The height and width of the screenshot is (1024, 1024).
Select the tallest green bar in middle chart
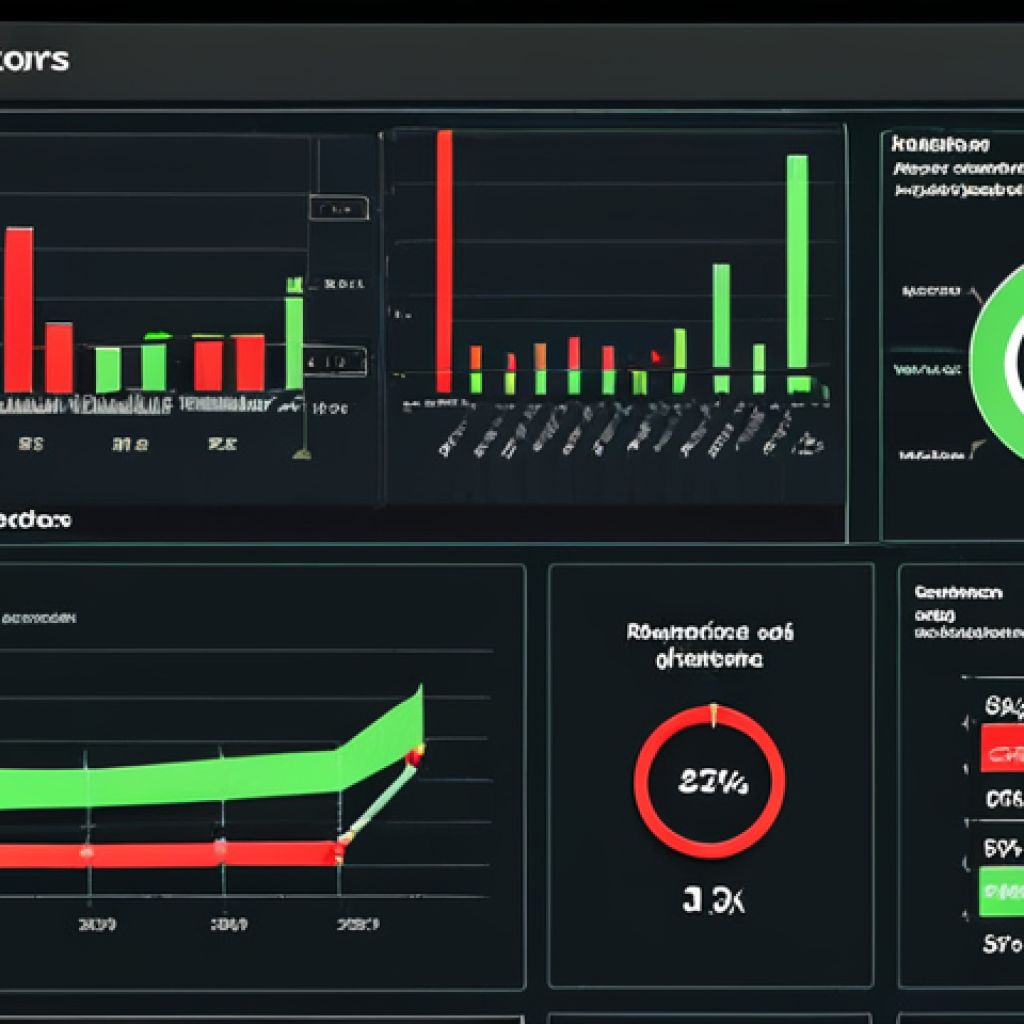tap(797, 274)
